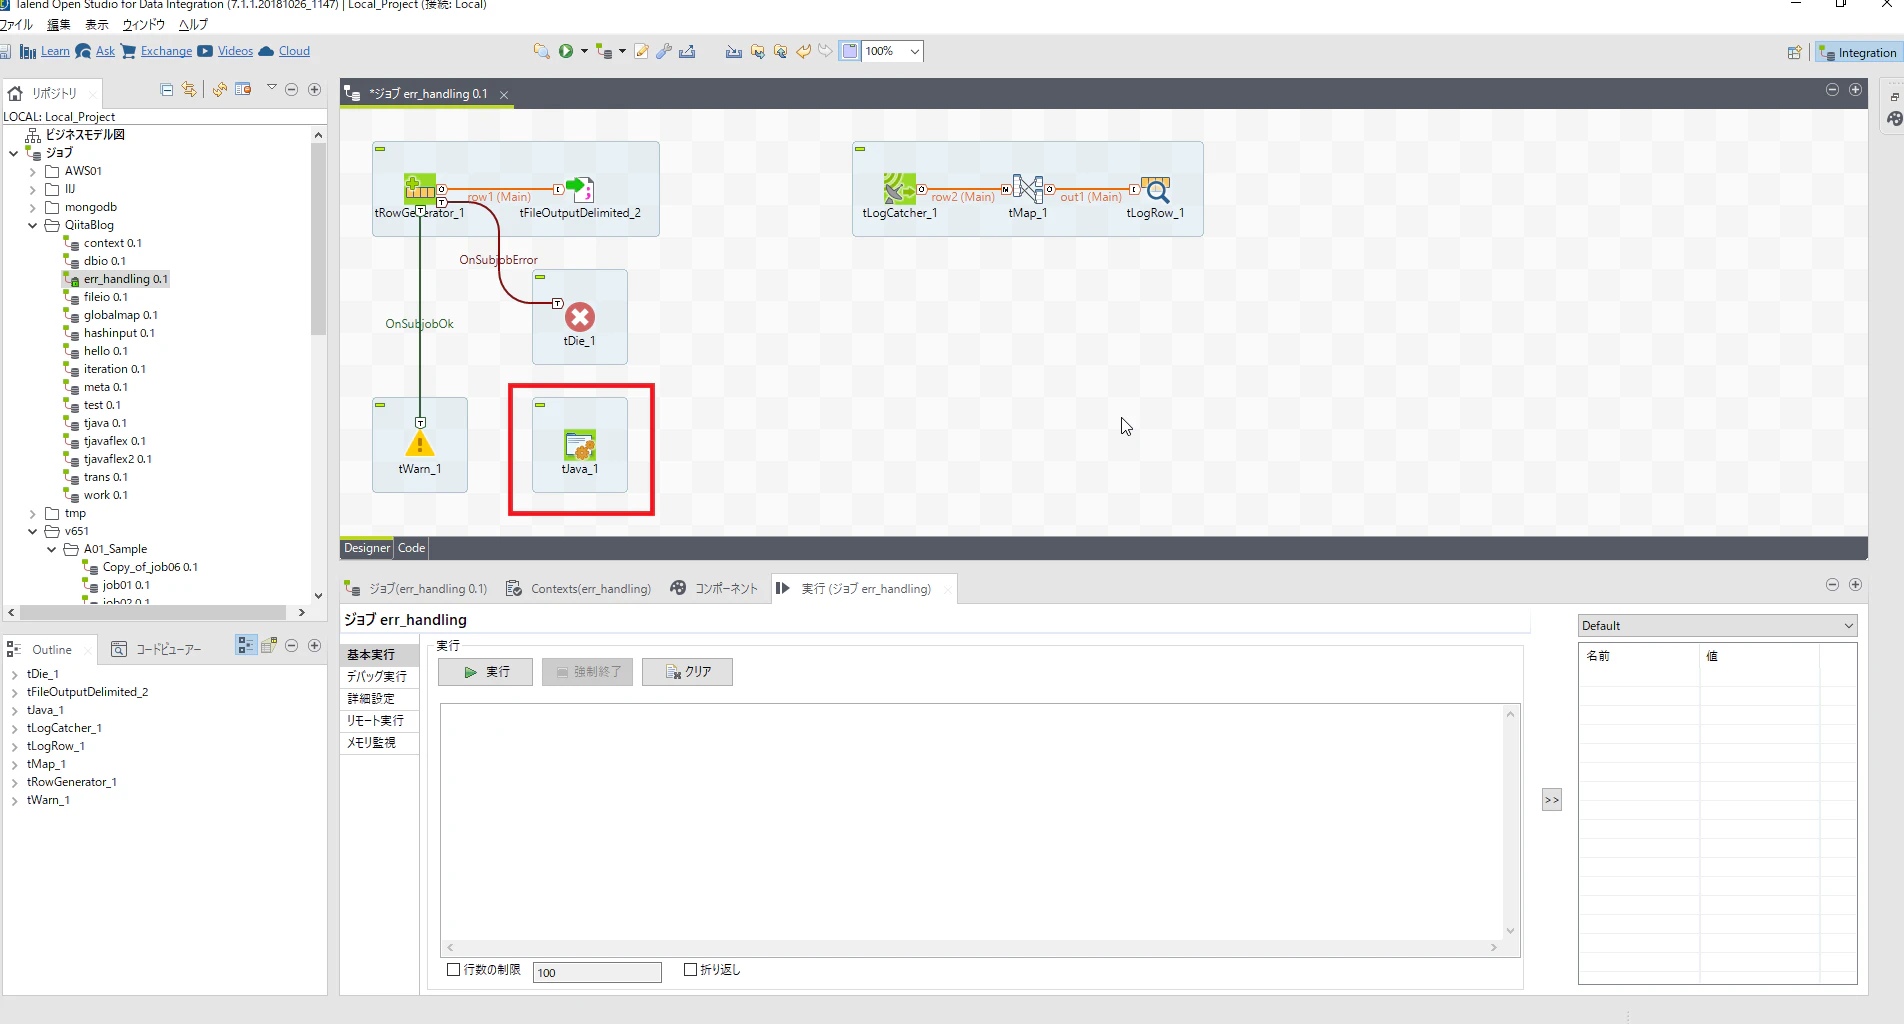This screenshot has width=1904, height=1024.
Task: Click the row limit input field
Action: click(x=597, y=972)
